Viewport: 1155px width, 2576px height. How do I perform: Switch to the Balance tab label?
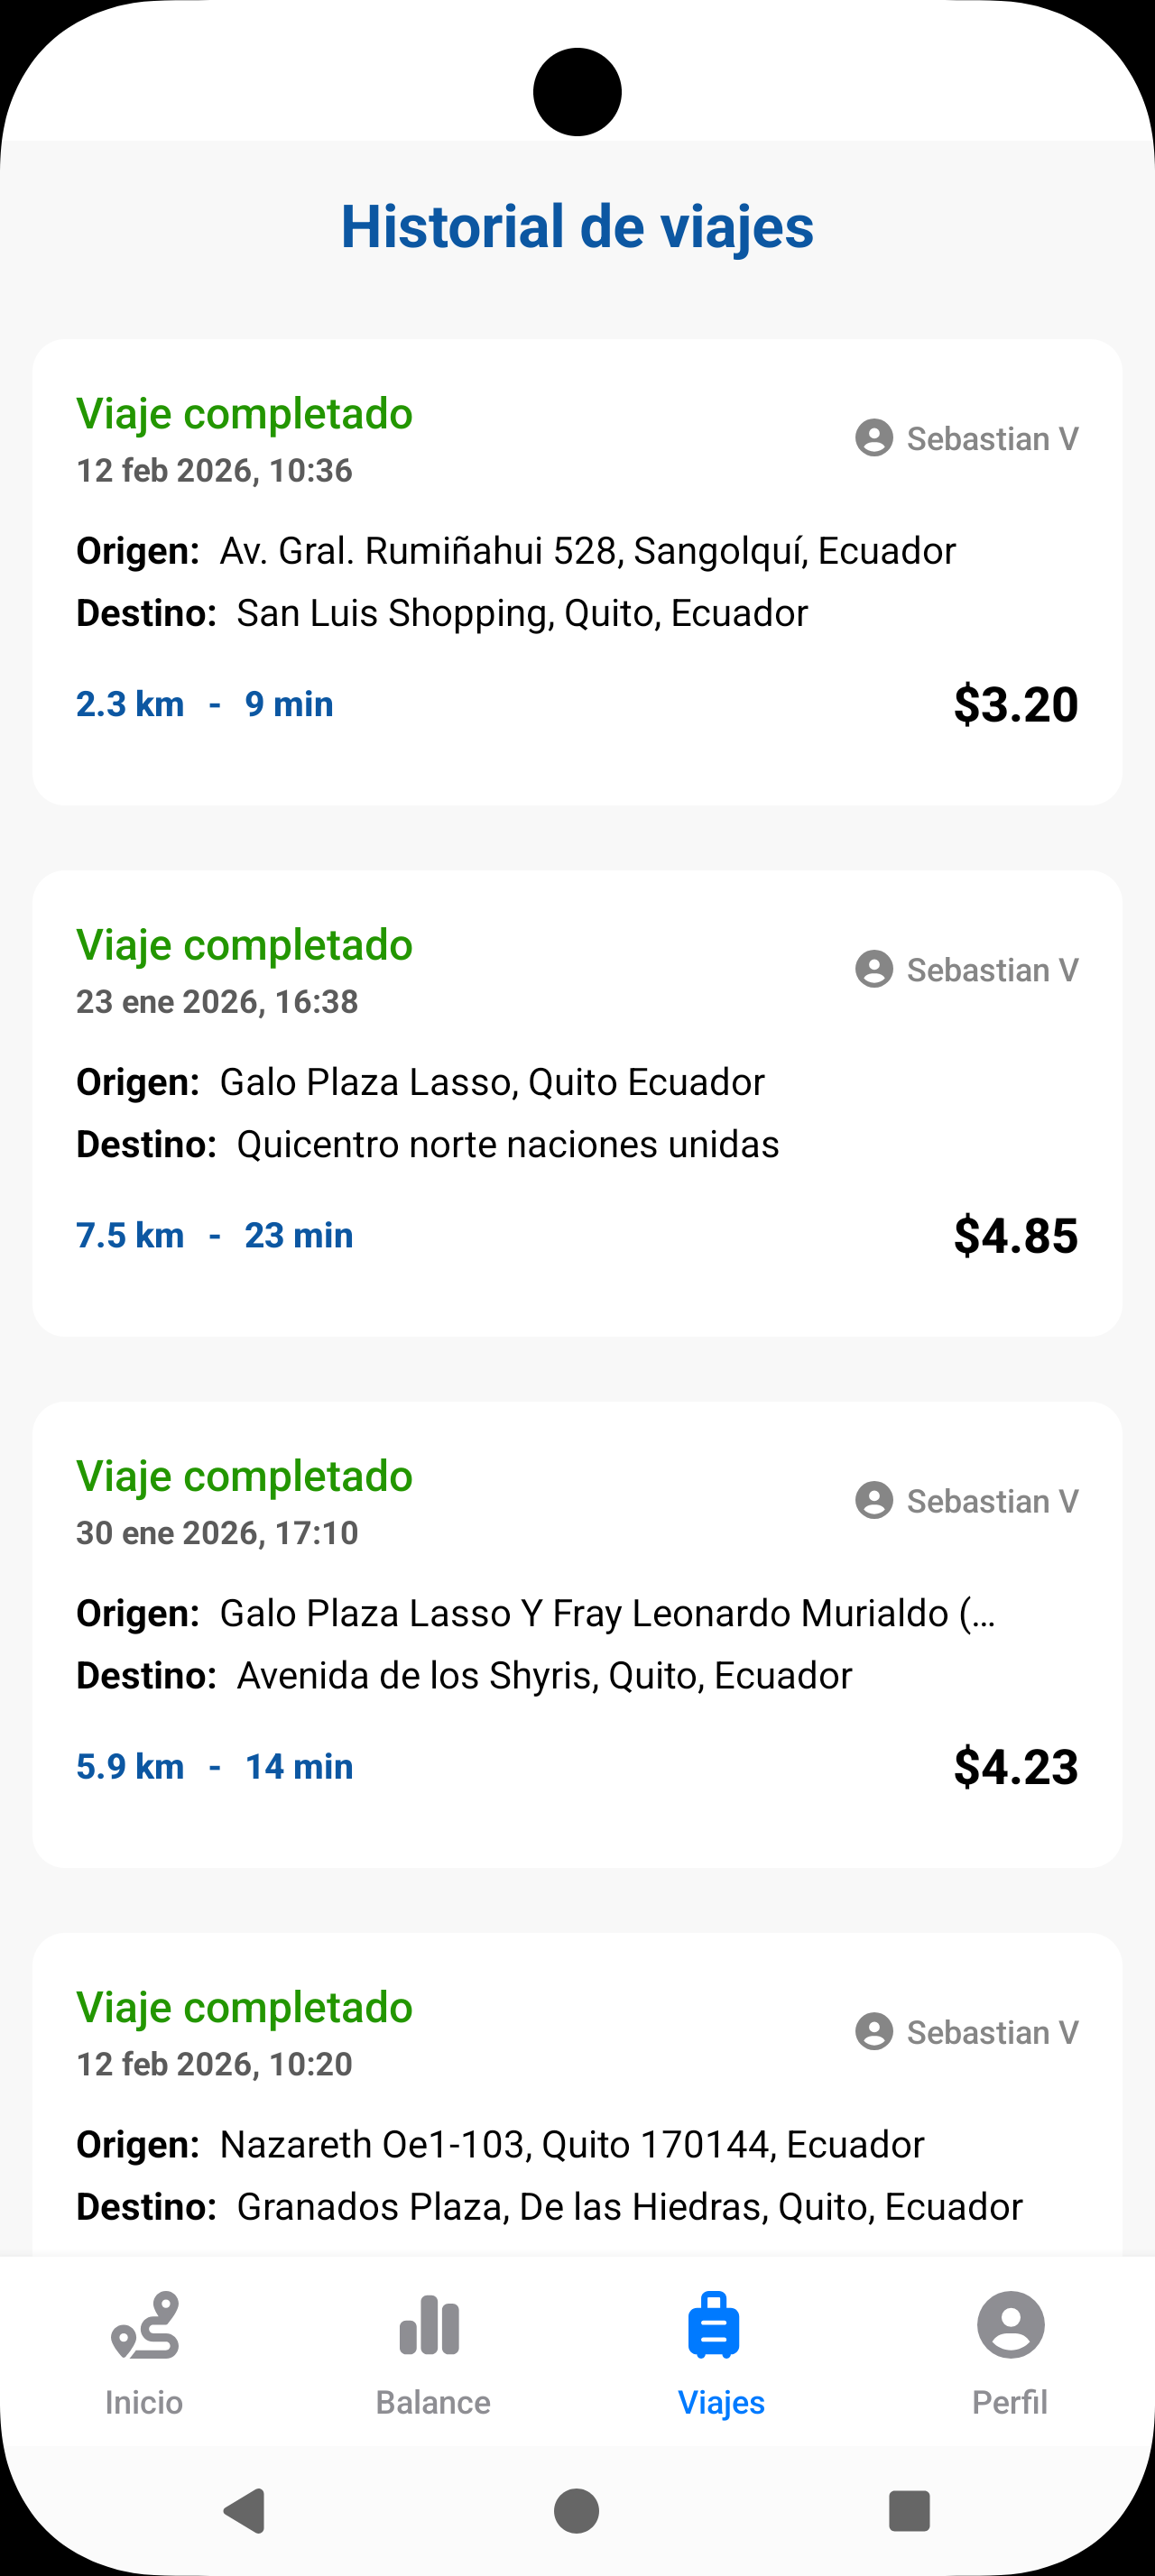(433, 2402)
